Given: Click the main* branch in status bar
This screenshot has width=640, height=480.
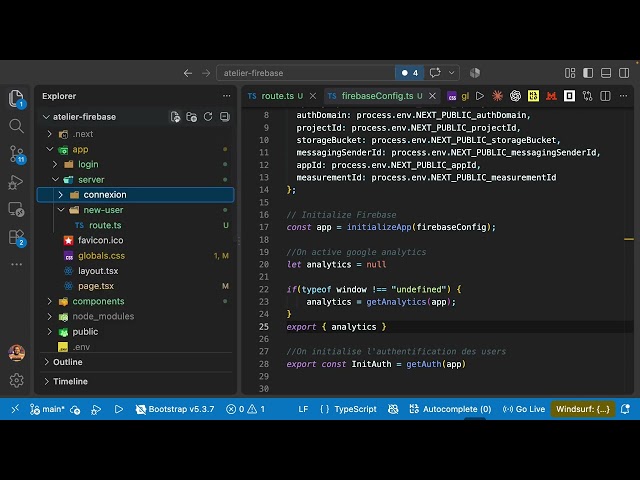Looking at the screenshot, I should [x=47, y=409].
